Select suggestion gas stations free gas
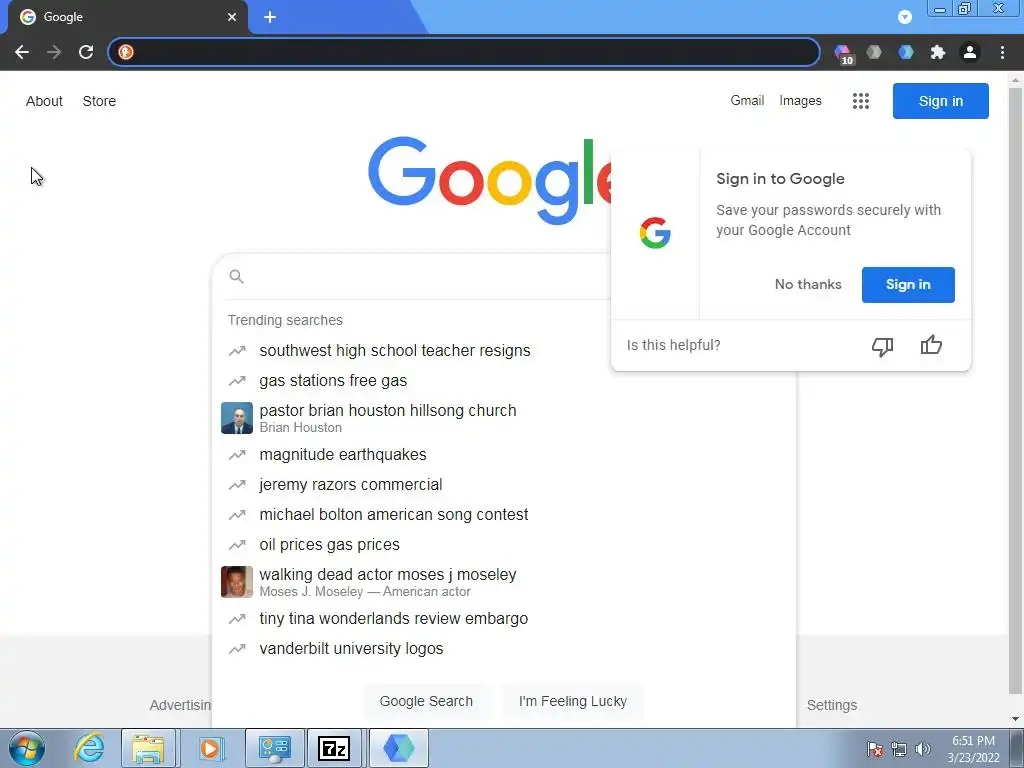Viewport: 1024px width, 768px height. [504, 381]
